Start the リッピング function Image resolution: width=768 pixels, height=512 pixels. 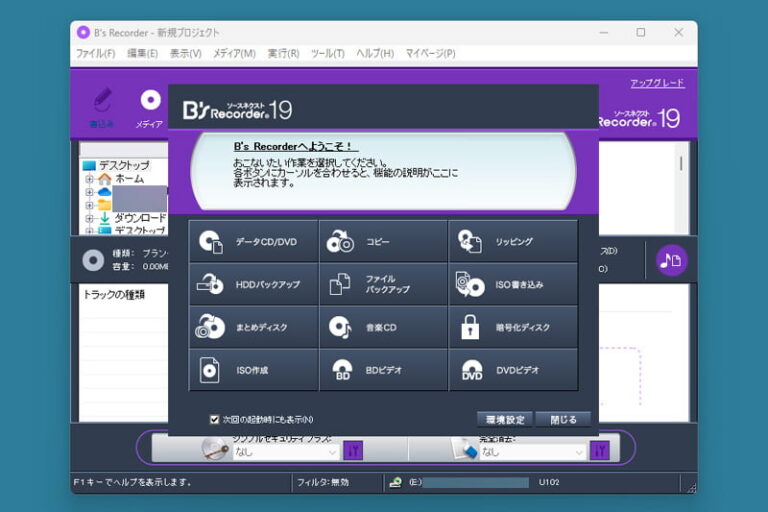513,241
